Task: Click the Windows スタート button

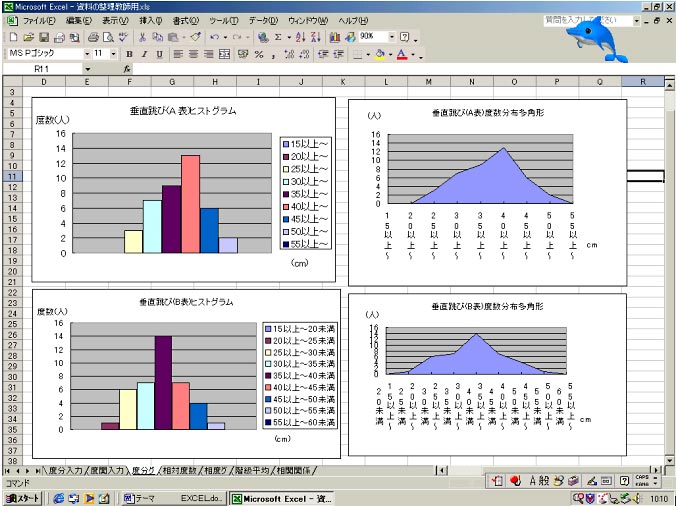Action: click(23, 497)
